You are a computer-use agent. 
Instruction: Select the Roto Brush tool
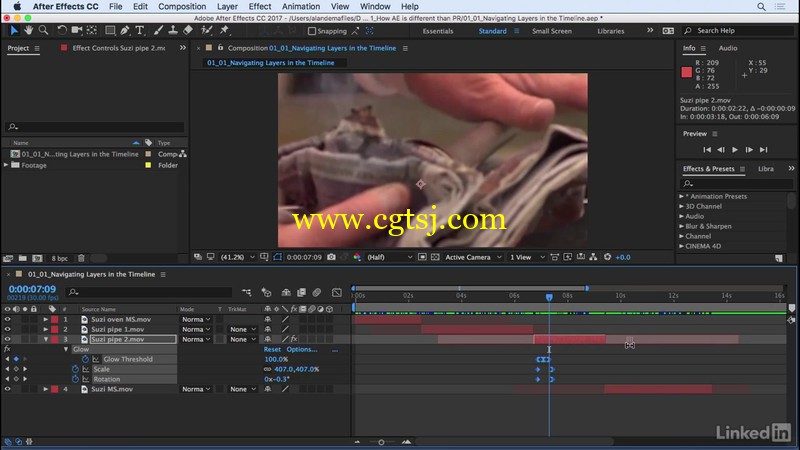206,31
